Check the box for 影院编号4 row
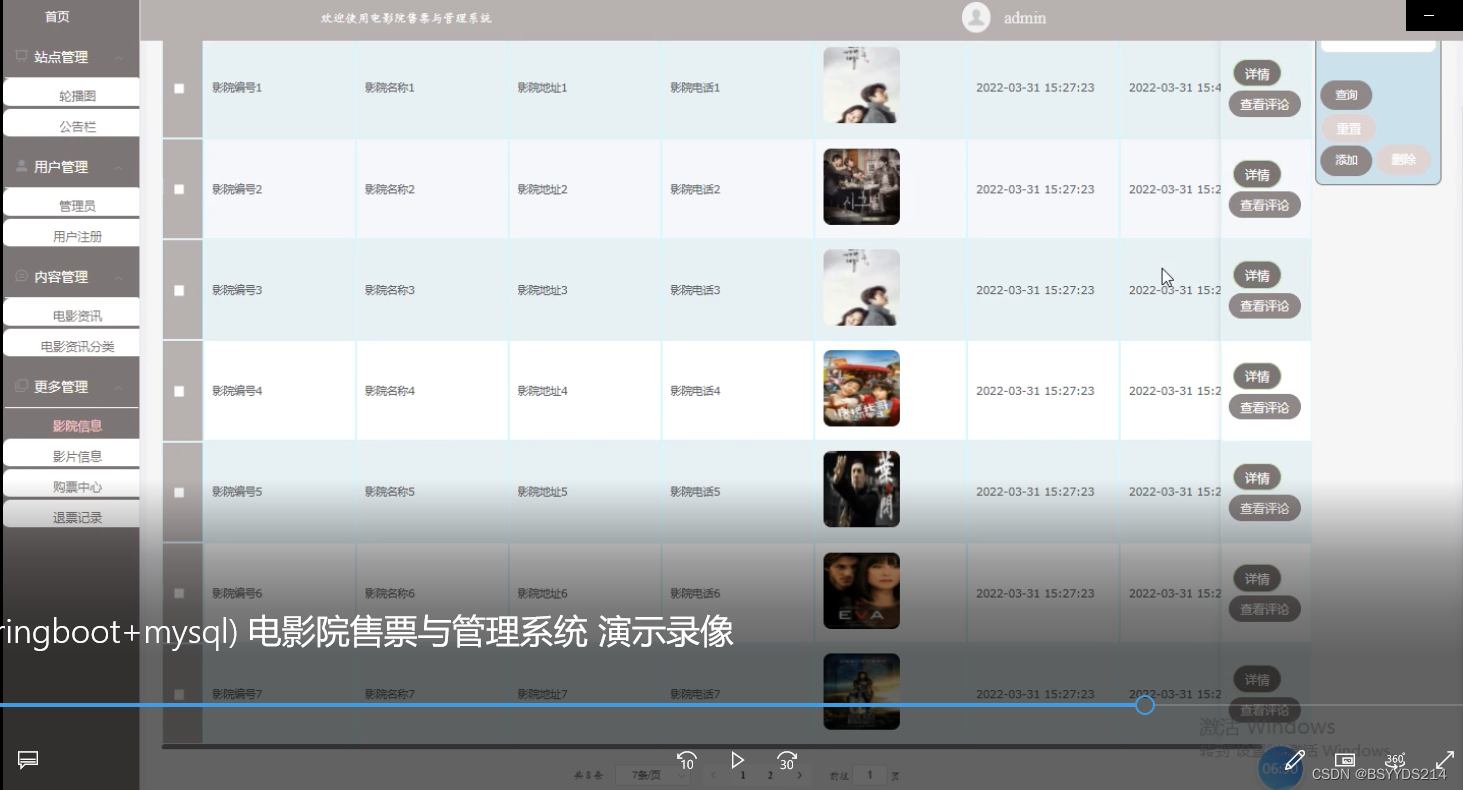 pos(179,391)
